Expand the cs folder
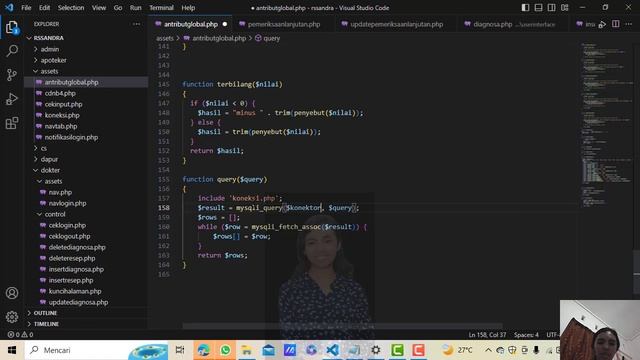Viewport: 640px width, 360px height. pos(43,148)
